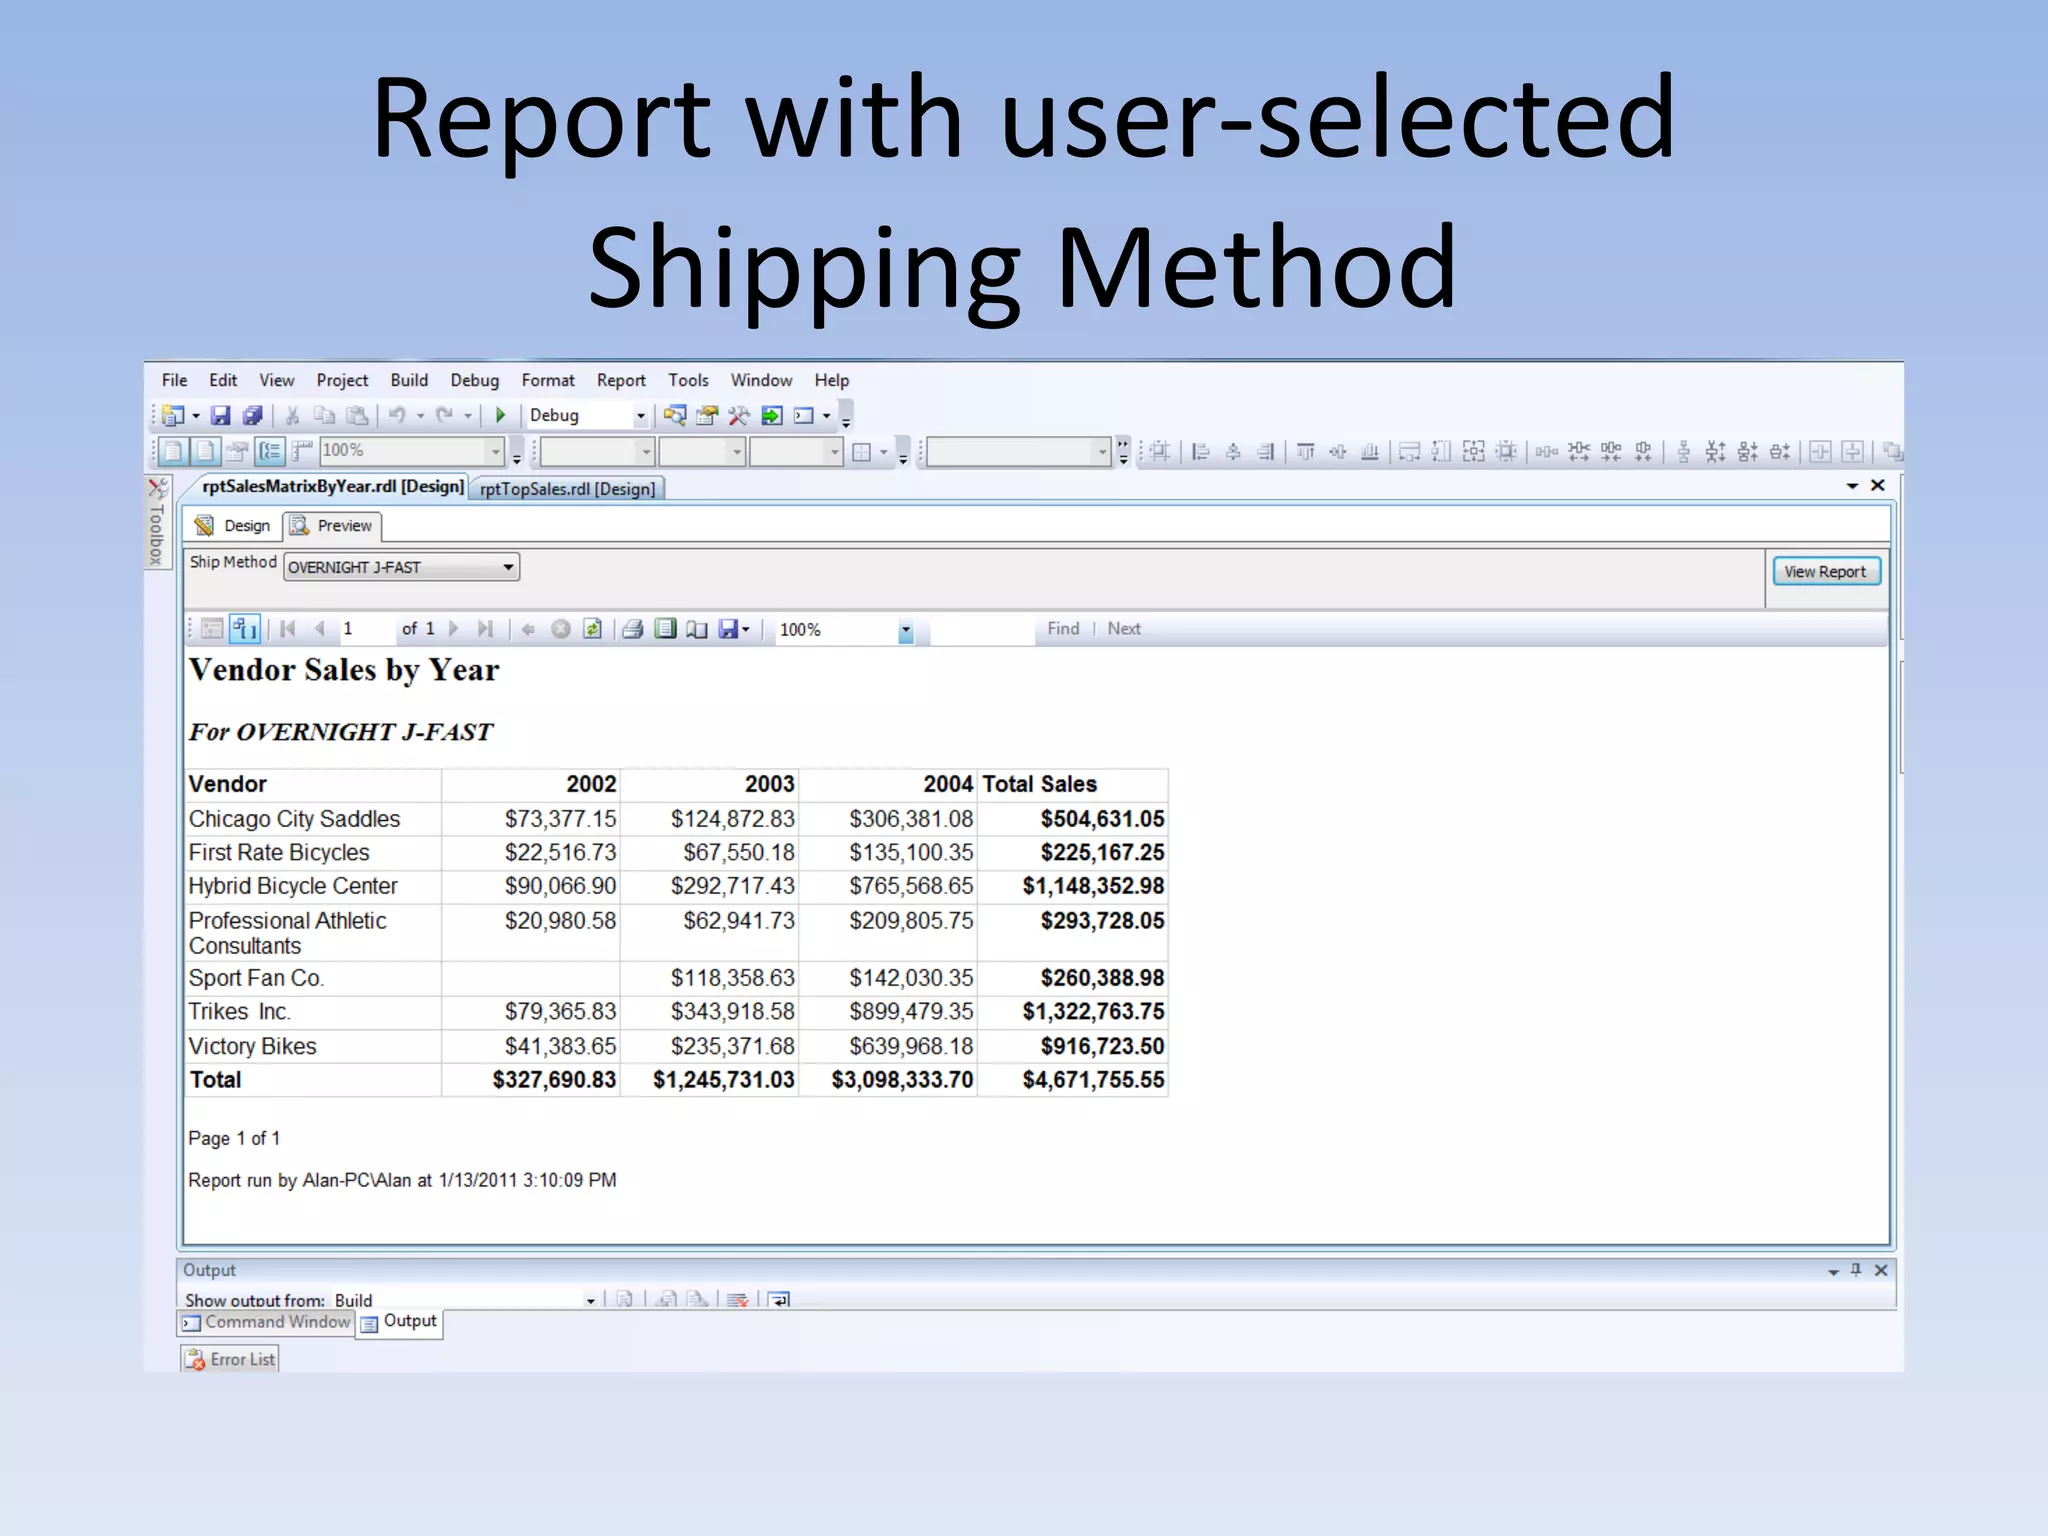Image resolution: width=2048 pixels, height=1536 pixels.
Task: Open the Properties Window icon
Action: click(707, 415)
